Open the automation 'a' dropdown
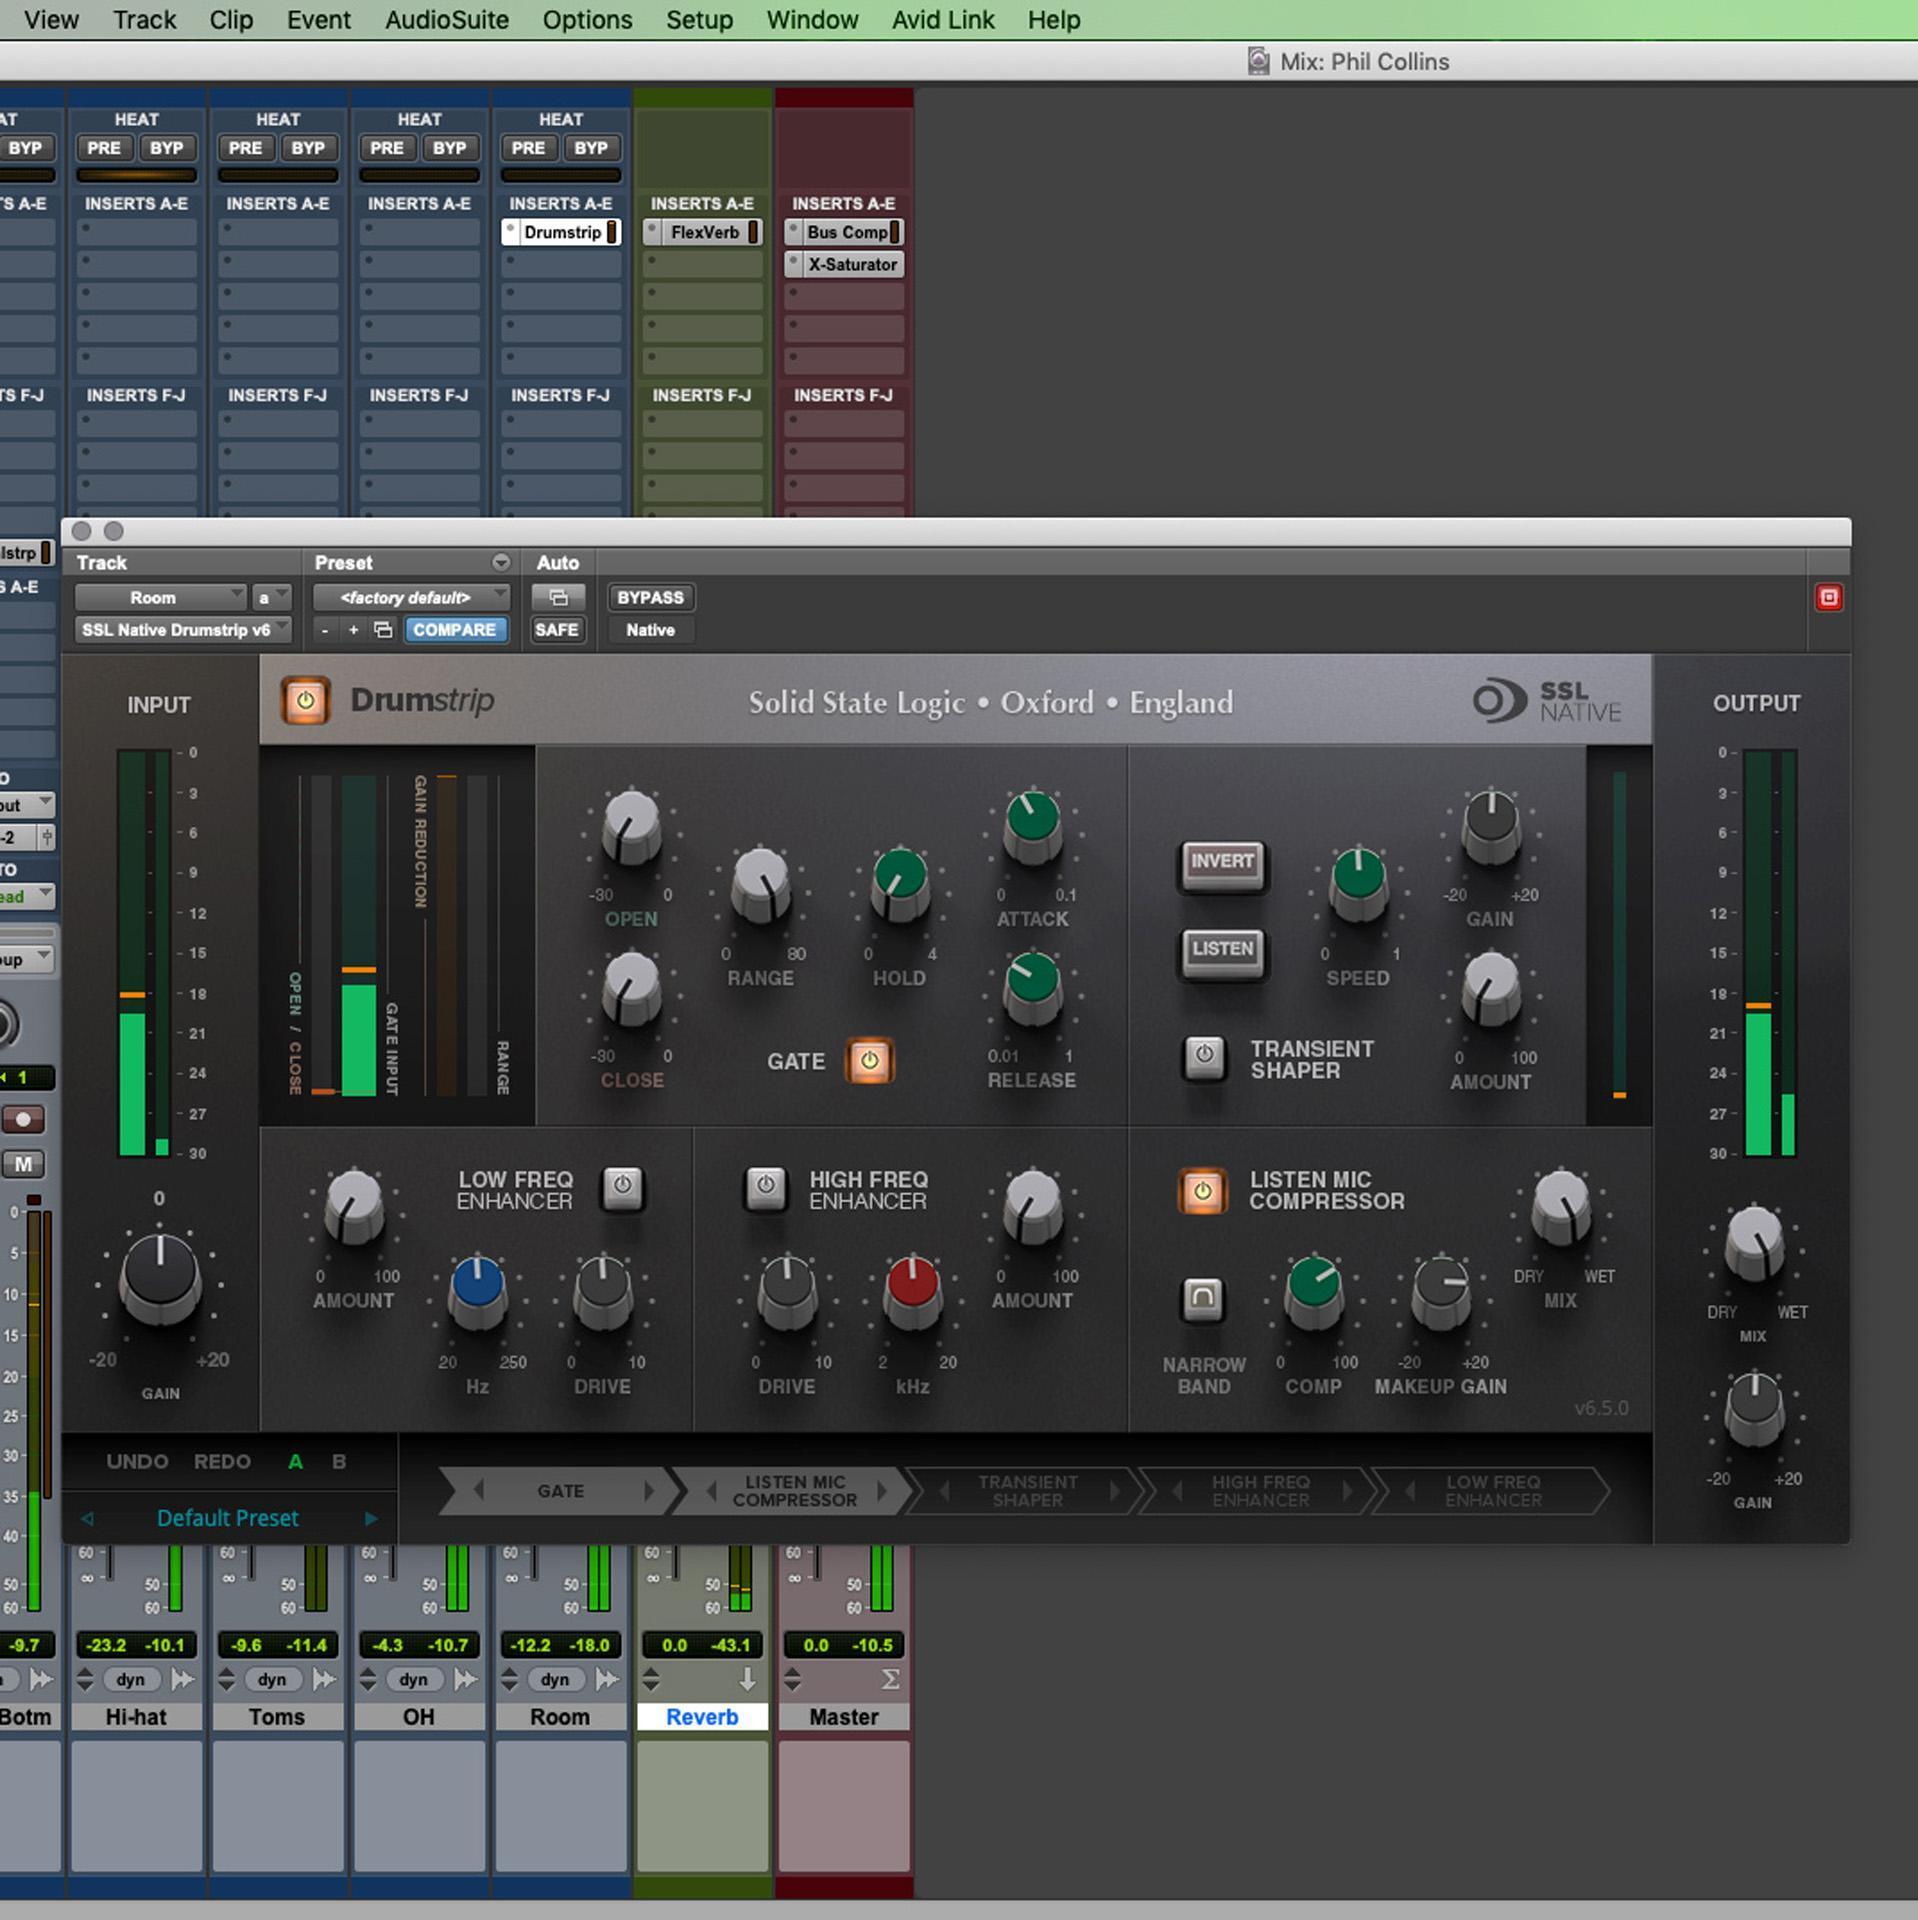The width and height of the screenshot is (1918, 1920). [270, 597]
